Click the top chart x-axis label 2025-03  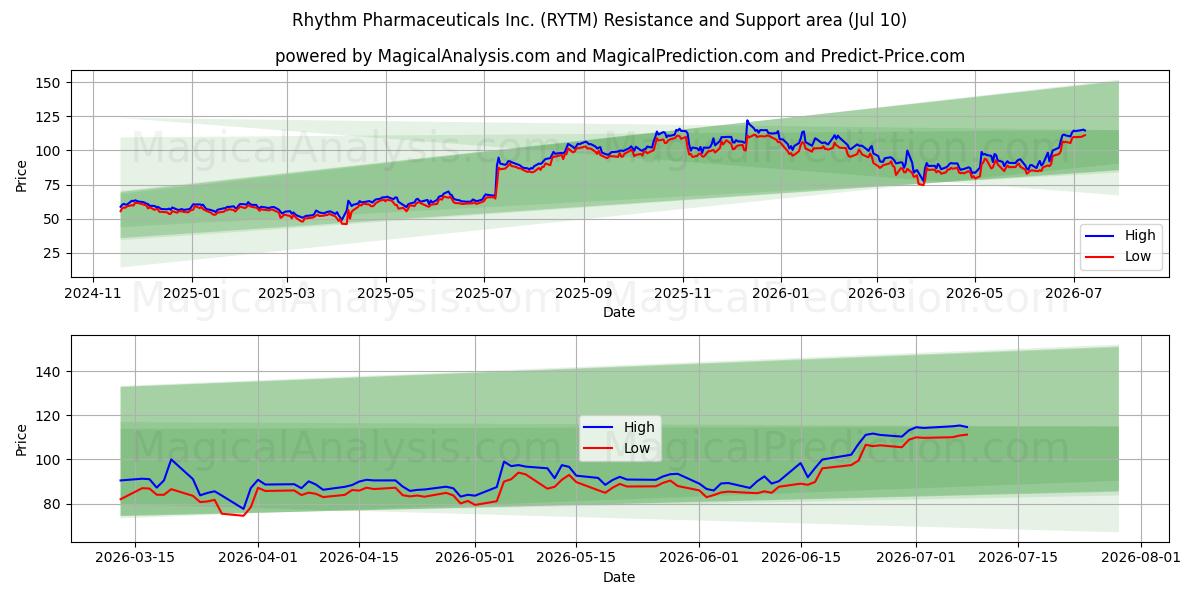tap(287, 294)
